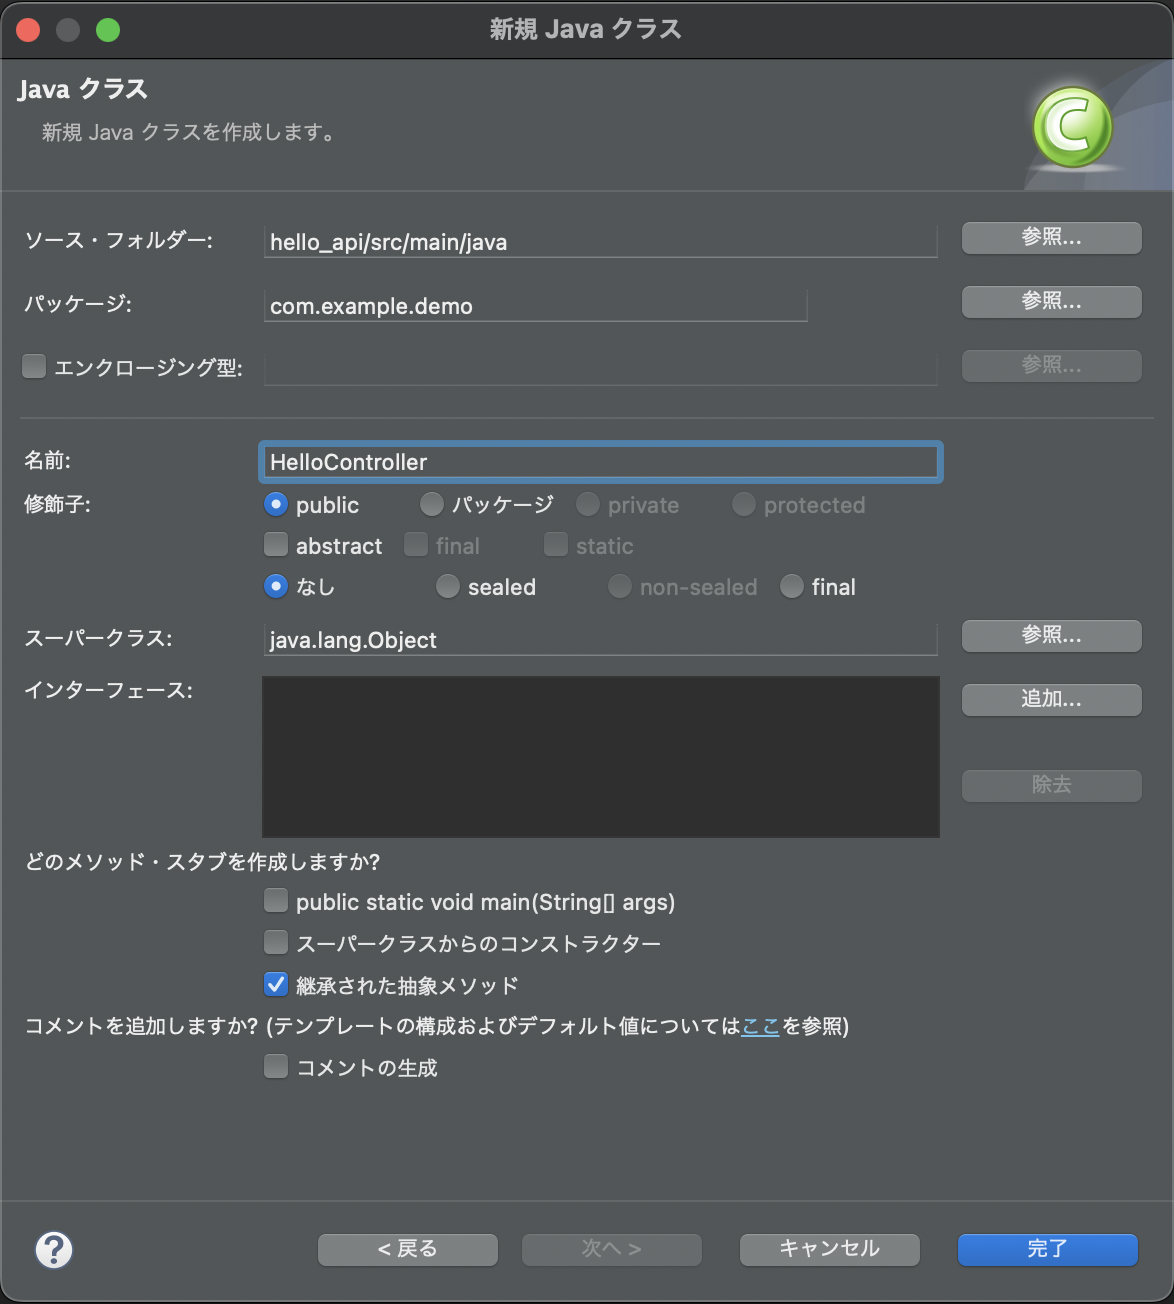This screenshot has width=1174, height=1304.
Task: Enable the abstract modifier checkbox
Action: coord(275,544)
